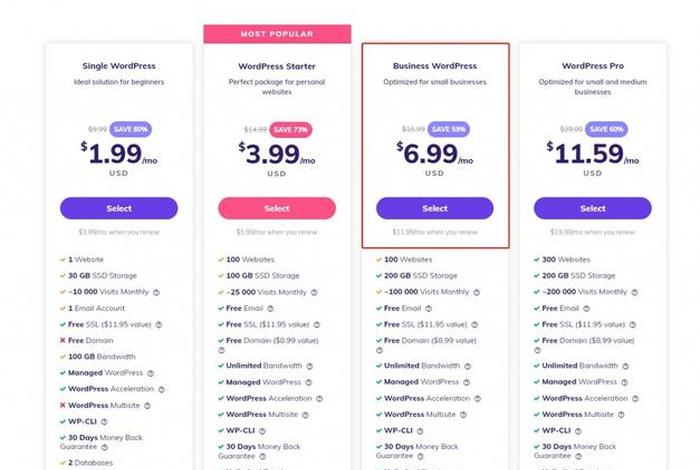Click the SAVE 60% badge on WordPress Pro
The width and height of the screenshot is (700, 470).
click(x=606, y=129)
